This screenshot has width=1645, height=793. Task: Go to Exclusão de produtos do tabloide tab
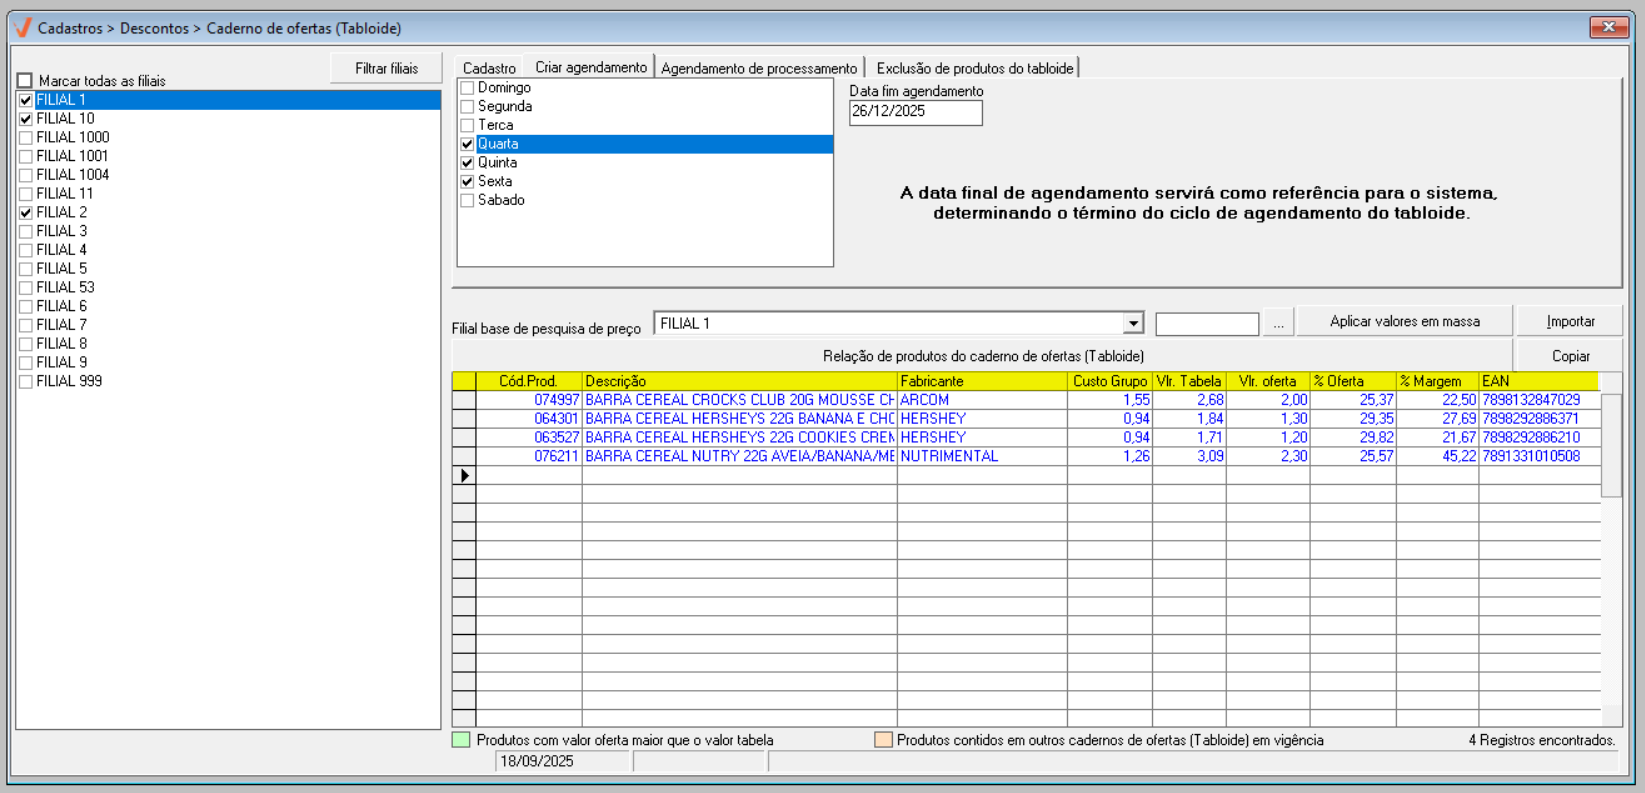pos(974,68)
